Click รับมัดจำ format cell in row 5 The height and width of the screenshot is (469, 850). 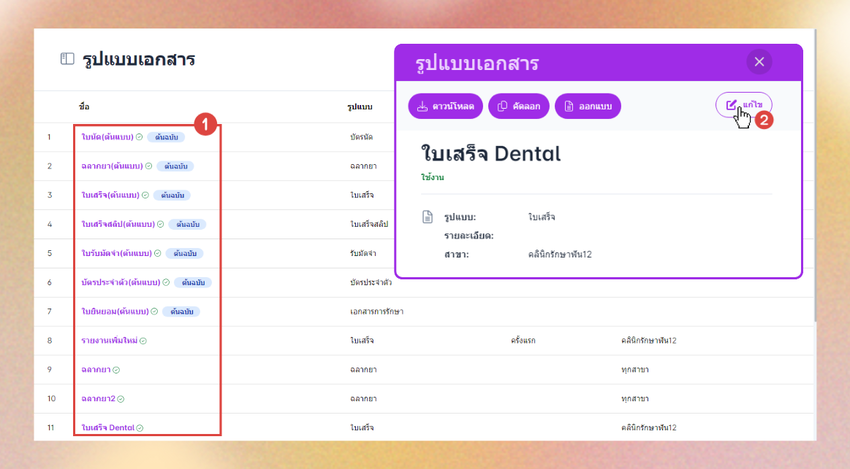pyautogui.click(x=363, y=253)
